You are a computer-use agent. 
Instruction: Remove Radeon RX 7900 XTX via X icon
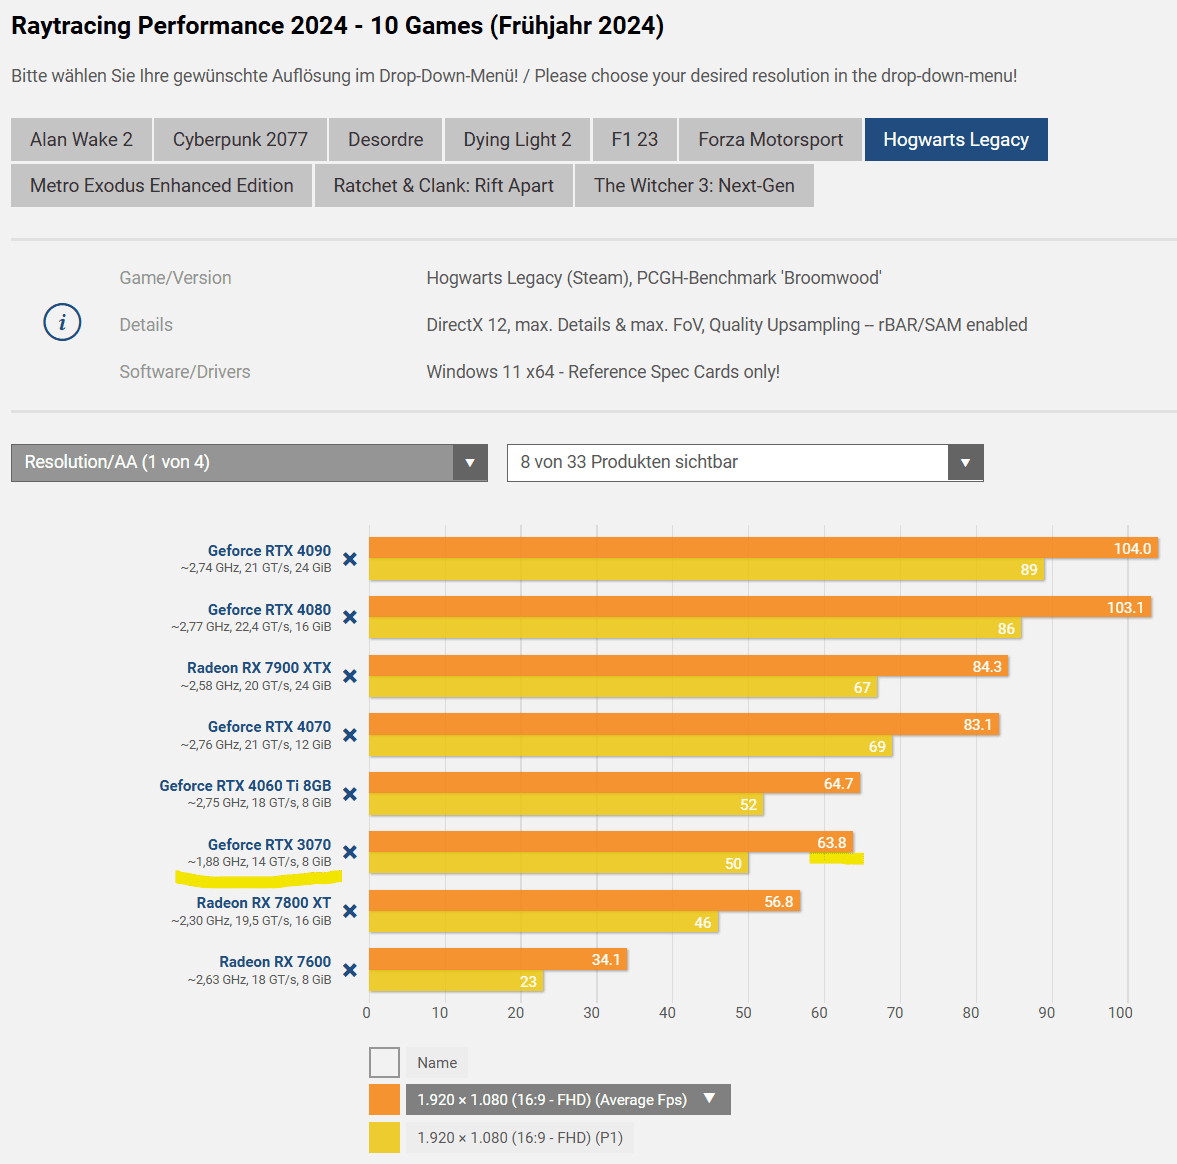[x=350, y=676]
